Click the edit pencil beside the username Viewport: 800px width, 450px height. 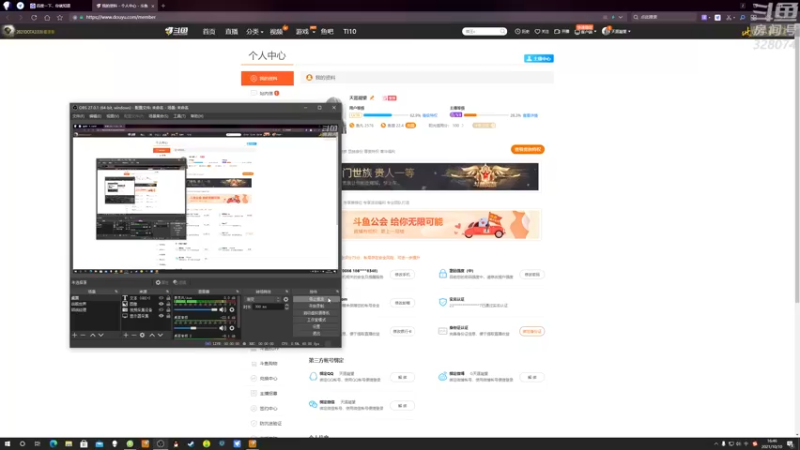point(372,97)
